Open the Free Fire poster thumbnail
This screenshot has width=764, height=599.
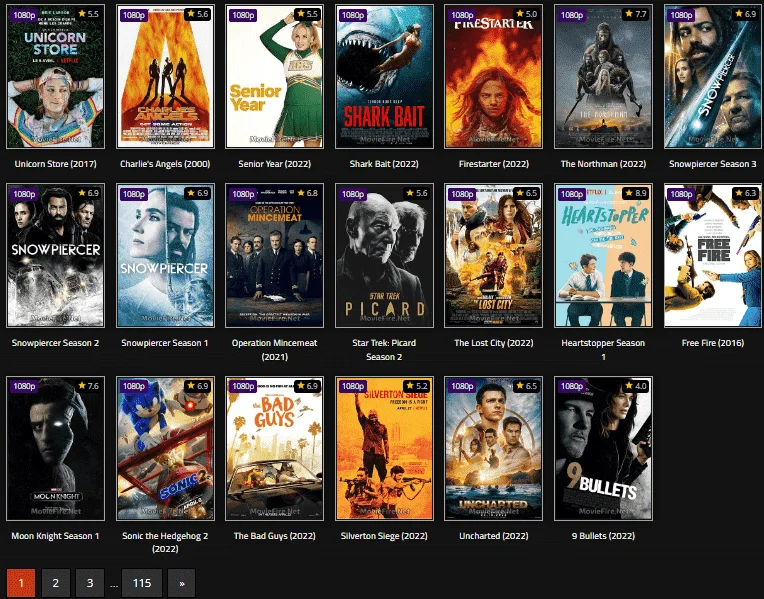click(x=713, y=255)
